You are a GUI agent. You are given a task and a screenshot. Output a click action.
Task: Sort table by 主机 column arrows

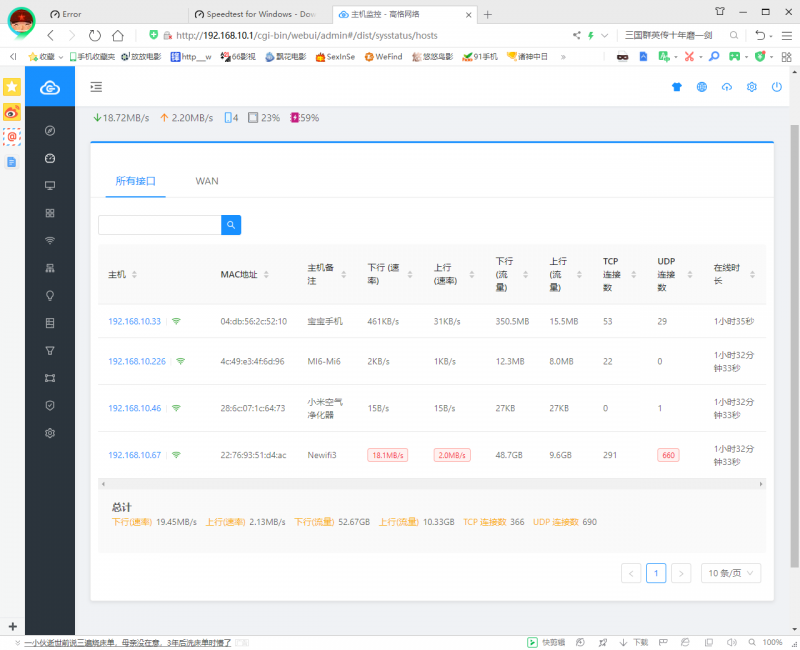tap(134, 275)
